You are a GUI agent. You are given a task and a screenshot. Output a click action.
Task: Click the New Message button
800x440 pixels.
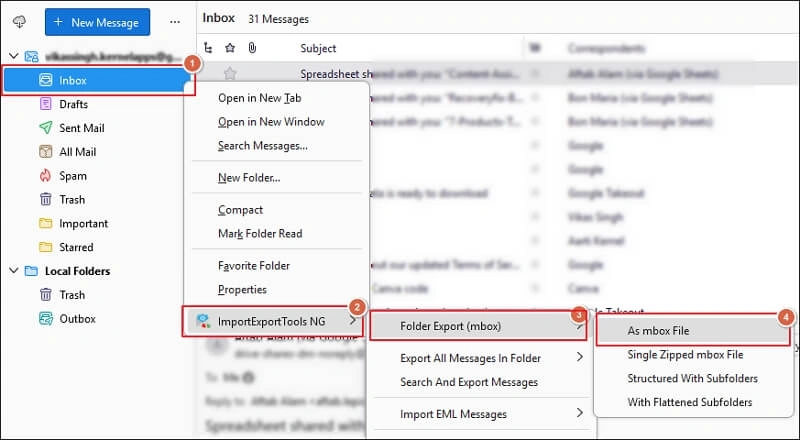[97, 22]
